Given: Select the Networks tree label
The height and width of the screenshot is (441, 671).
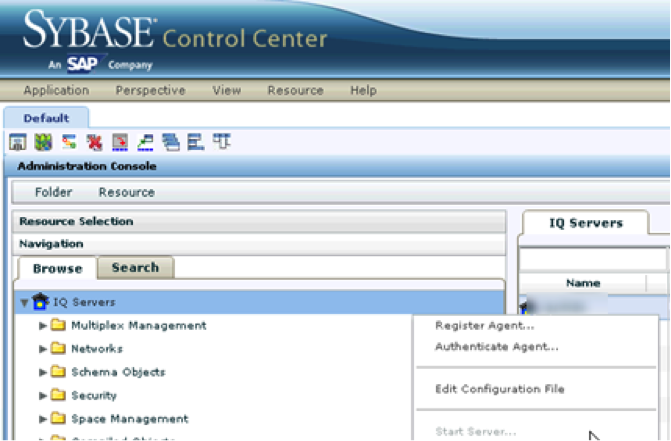Looking at the screenshot, I should pos(97,349).
